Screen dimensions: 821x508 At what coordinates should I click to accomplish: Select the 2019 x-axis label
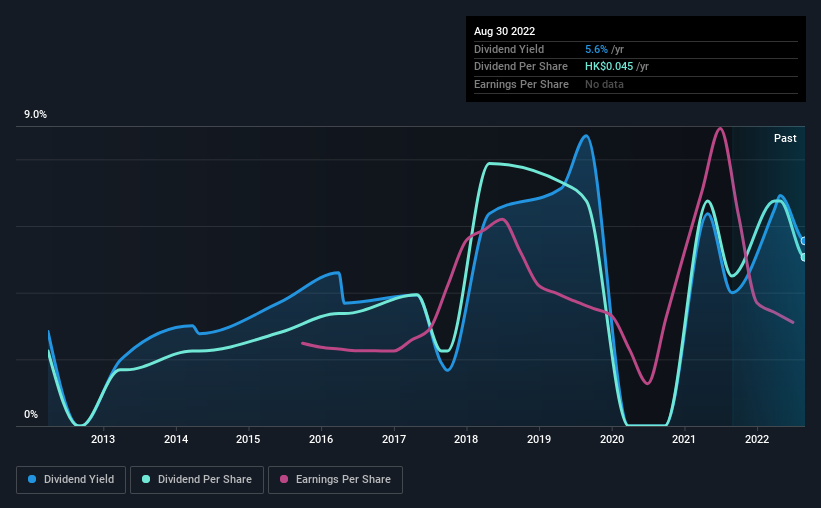click(x=539, y=439)
